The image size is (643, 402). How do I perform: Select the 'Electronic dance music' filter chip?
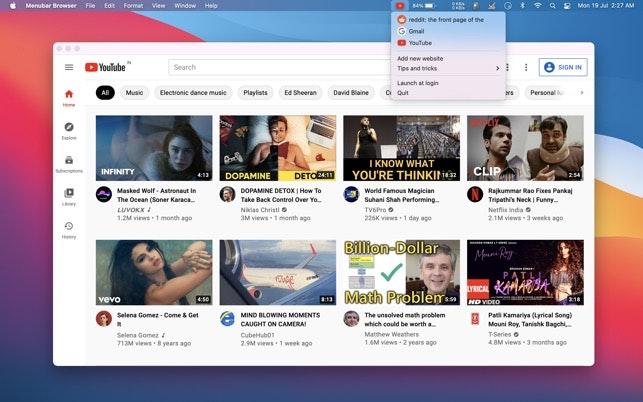point(193,93)
